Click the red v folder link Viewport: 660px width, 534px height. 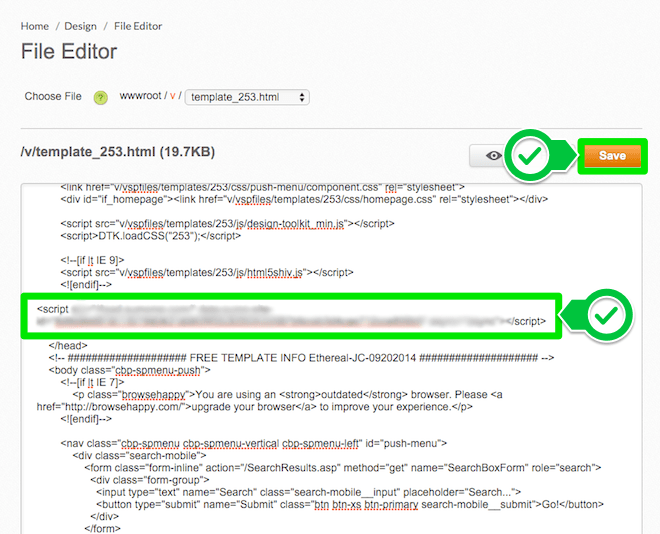[x=172, y=97]
